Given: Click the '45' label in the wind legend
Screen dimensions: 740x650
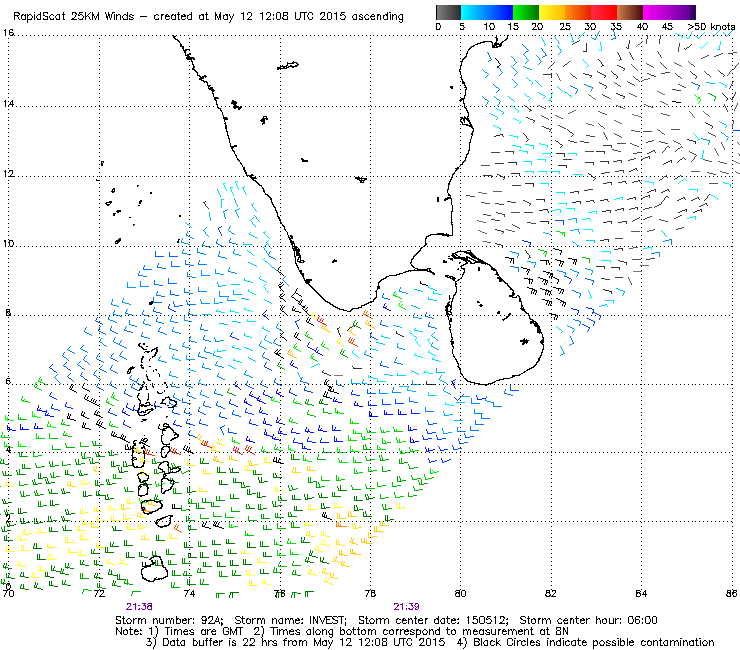Looking at the screenshot, I should pyautogui.click(x=667, y=27).
